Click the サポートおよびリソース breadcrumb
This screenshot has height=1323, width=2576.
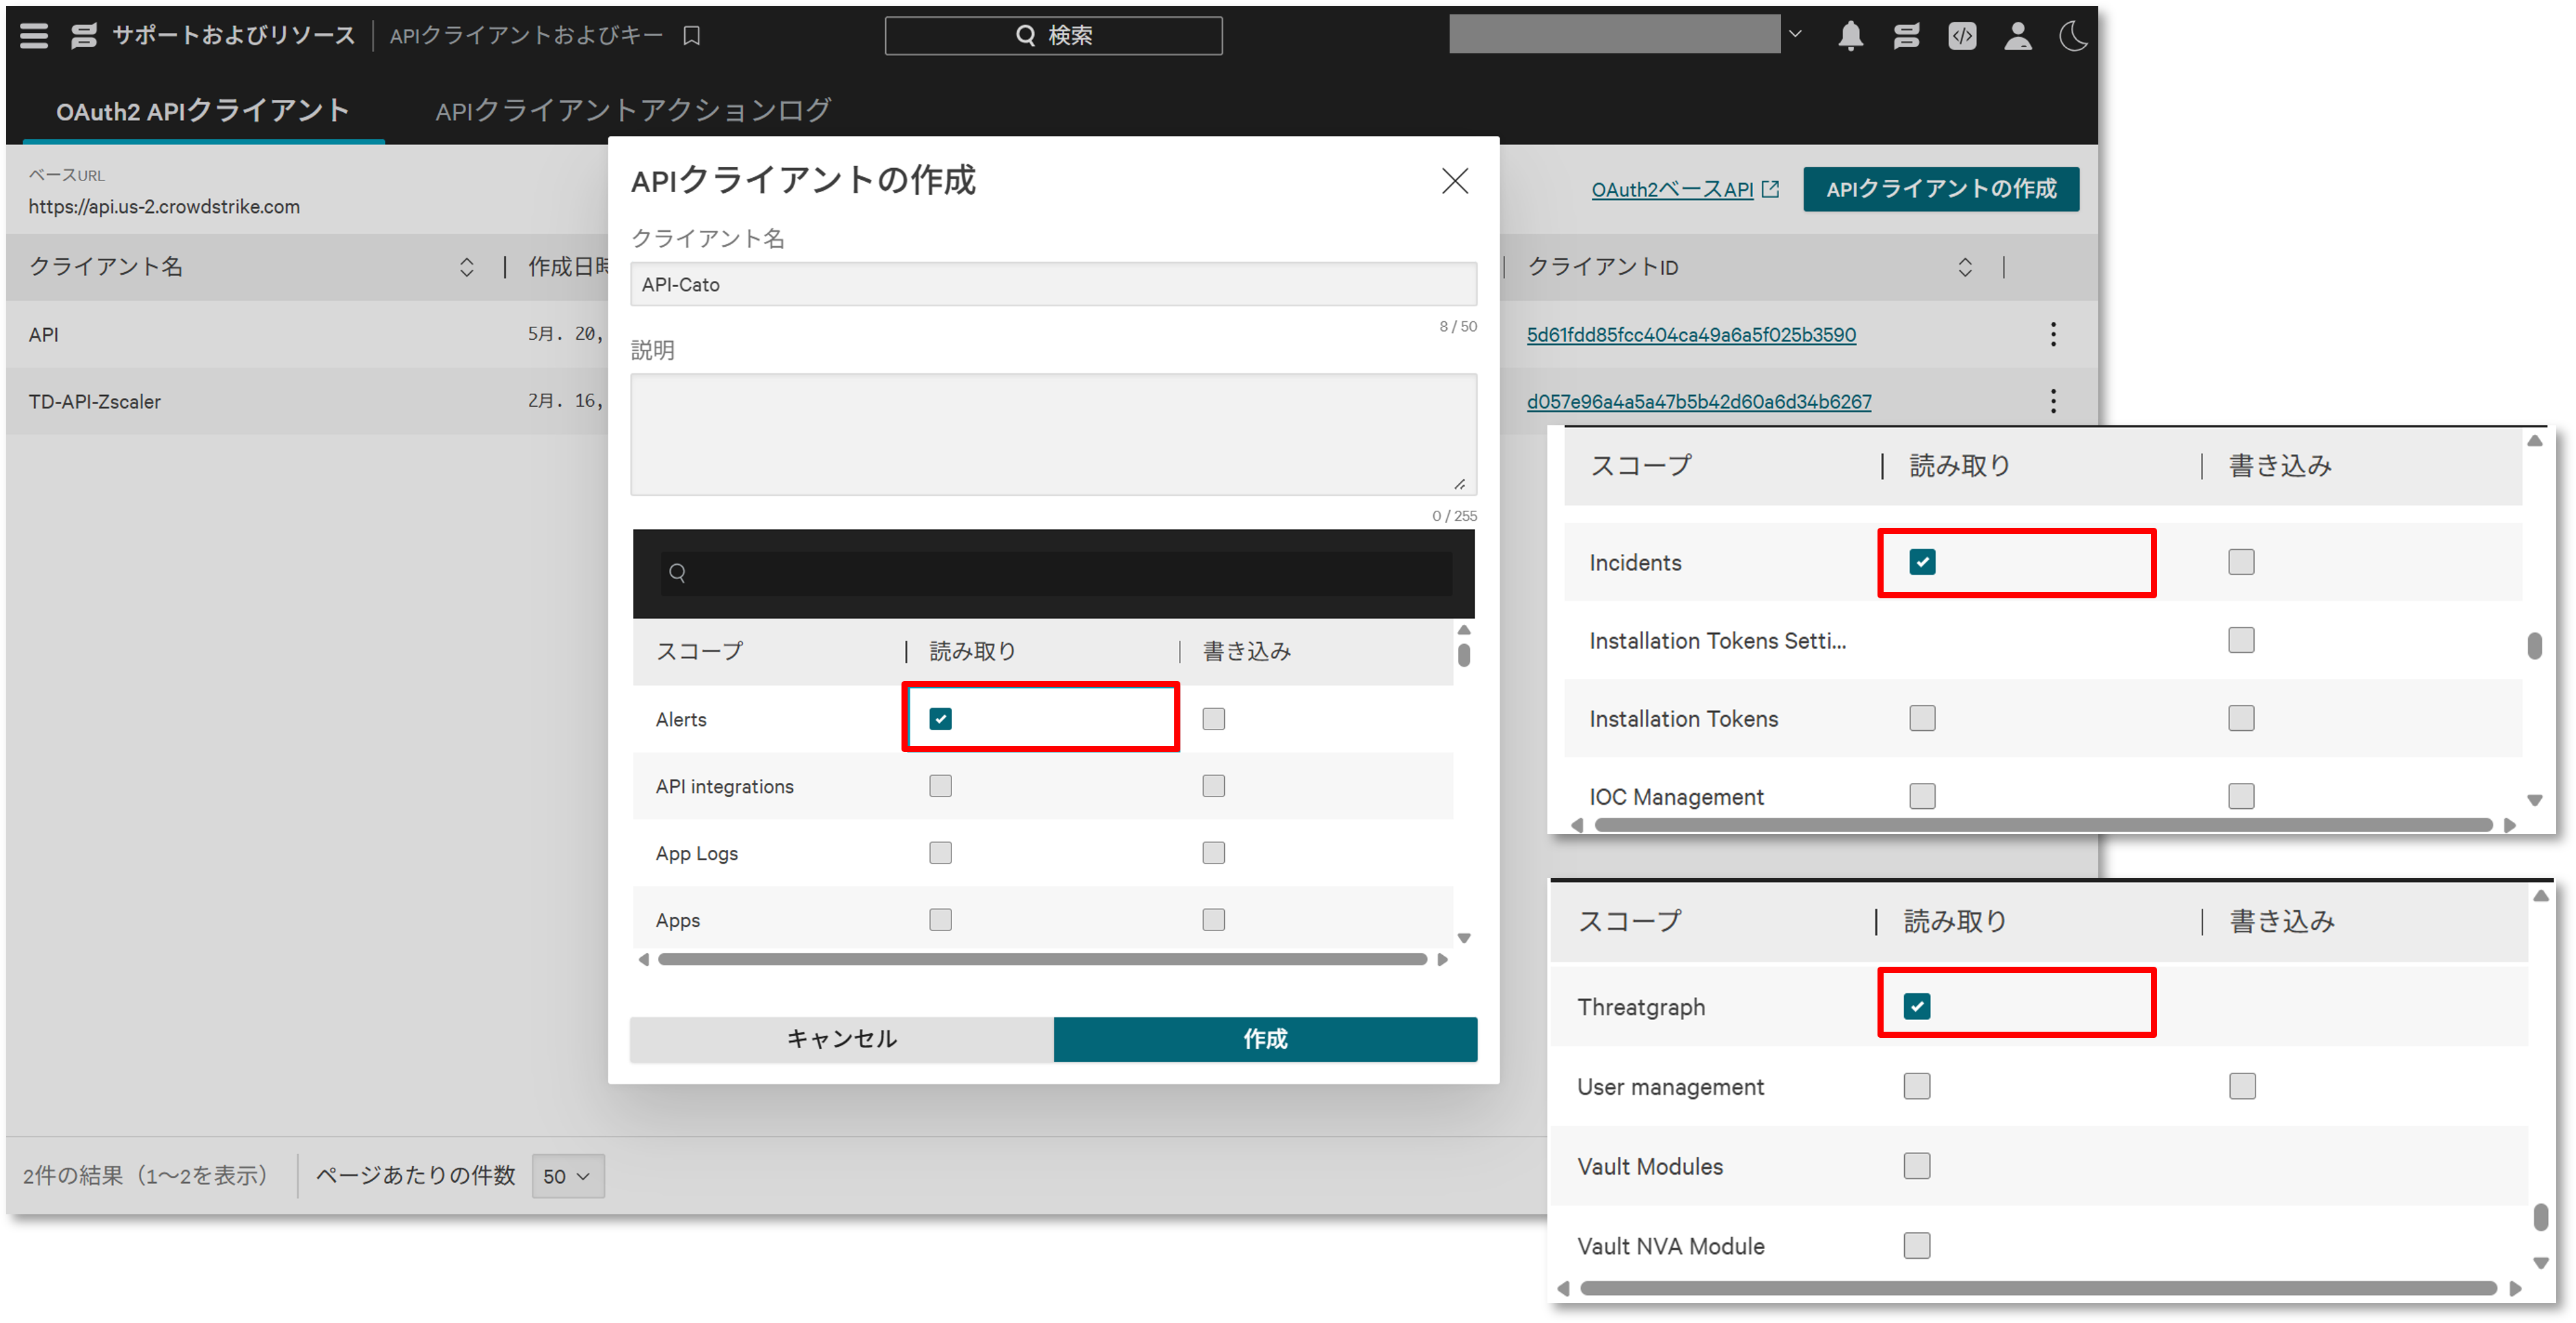coord(233,36)
